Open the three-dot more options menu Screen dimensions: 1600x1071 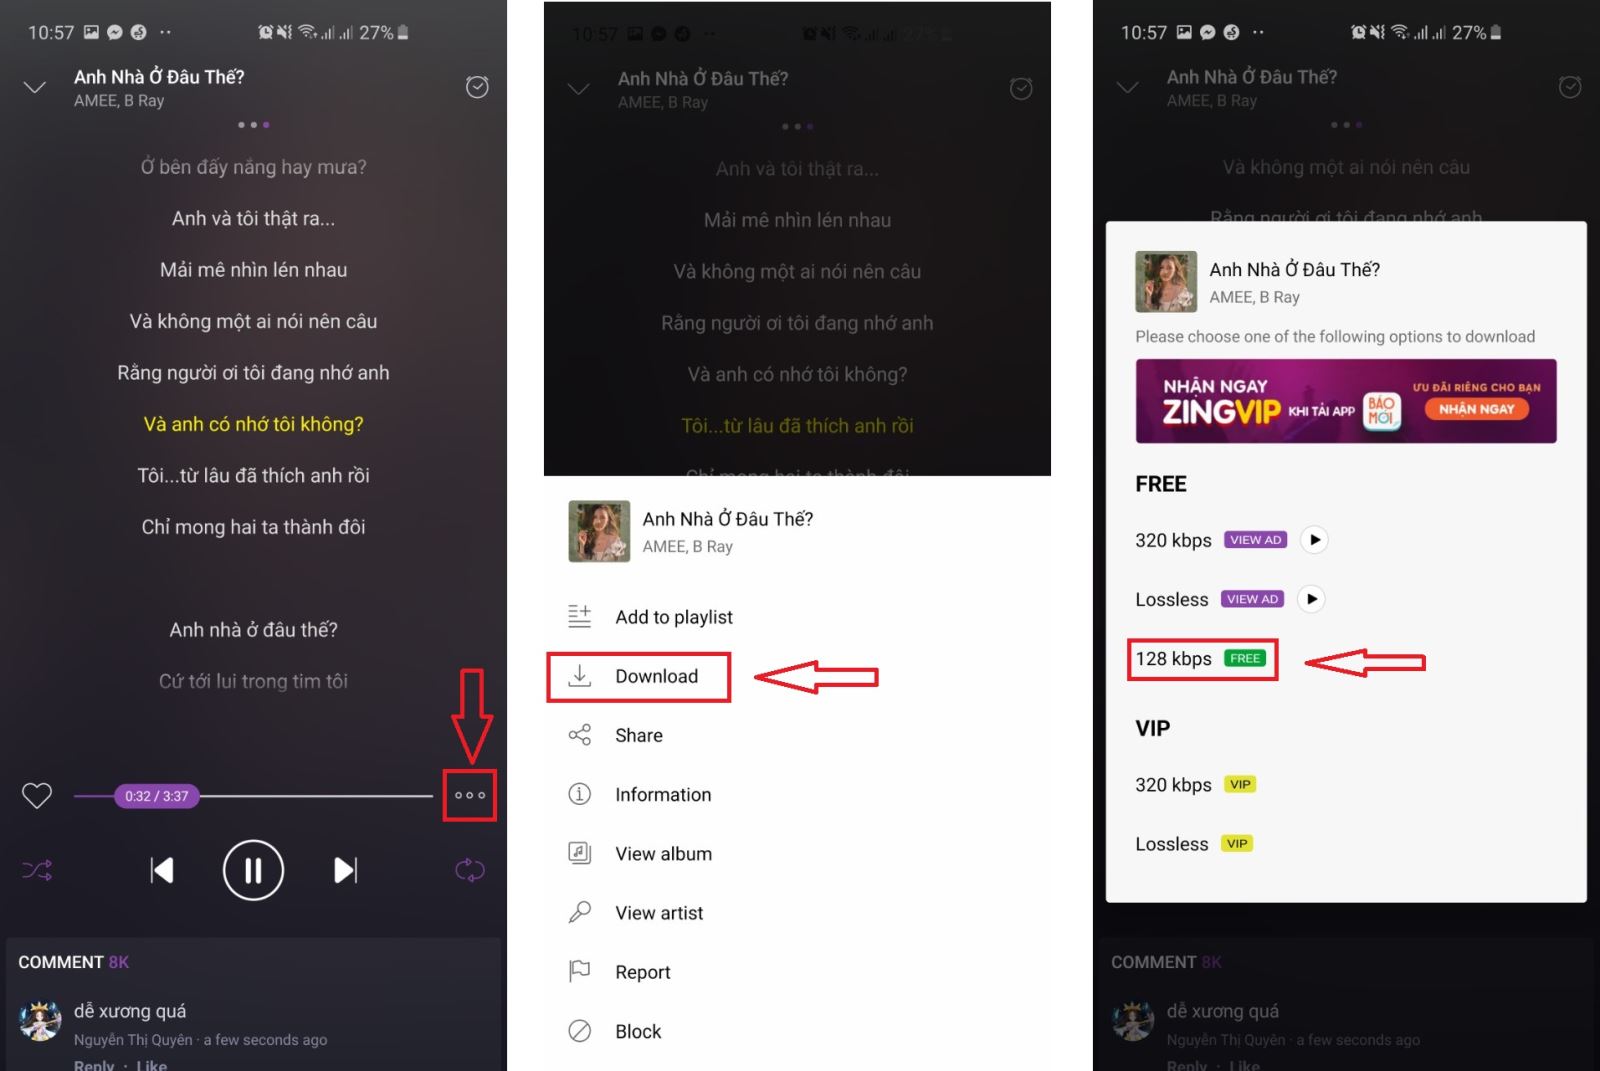click(470, 796)
